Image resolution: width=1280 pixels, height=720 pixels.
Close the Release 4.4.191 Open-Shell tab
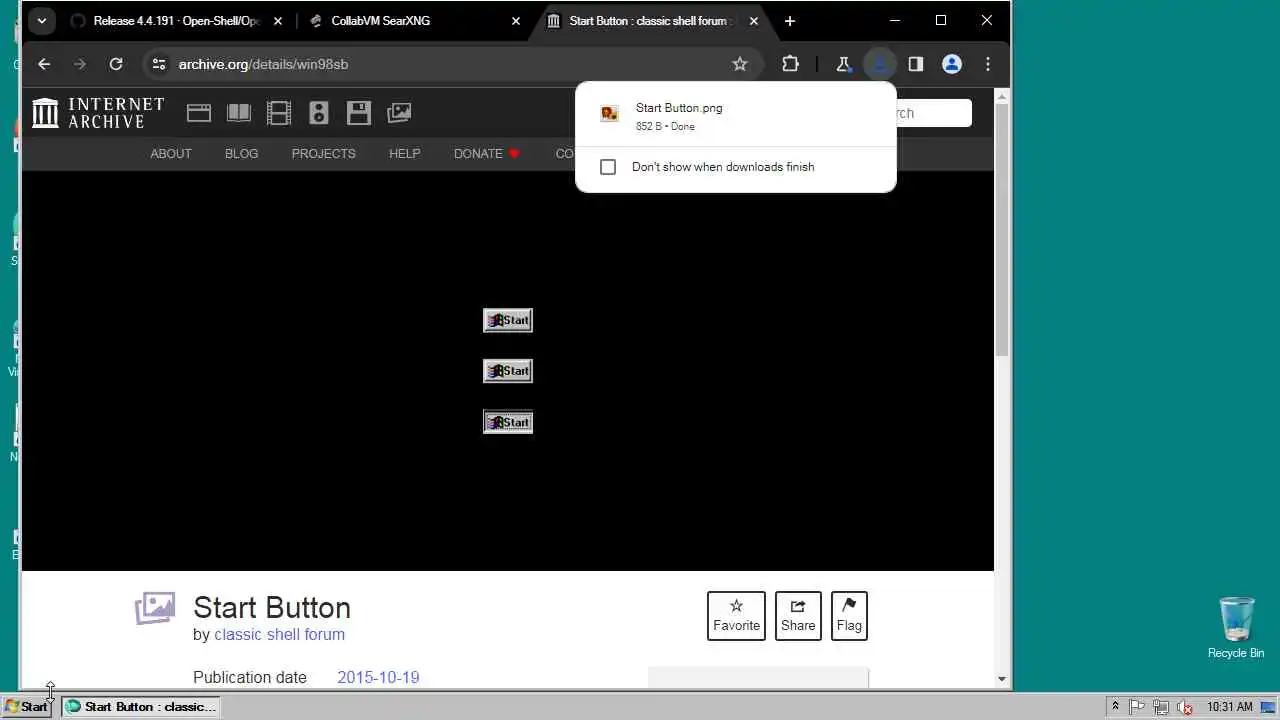277,21
